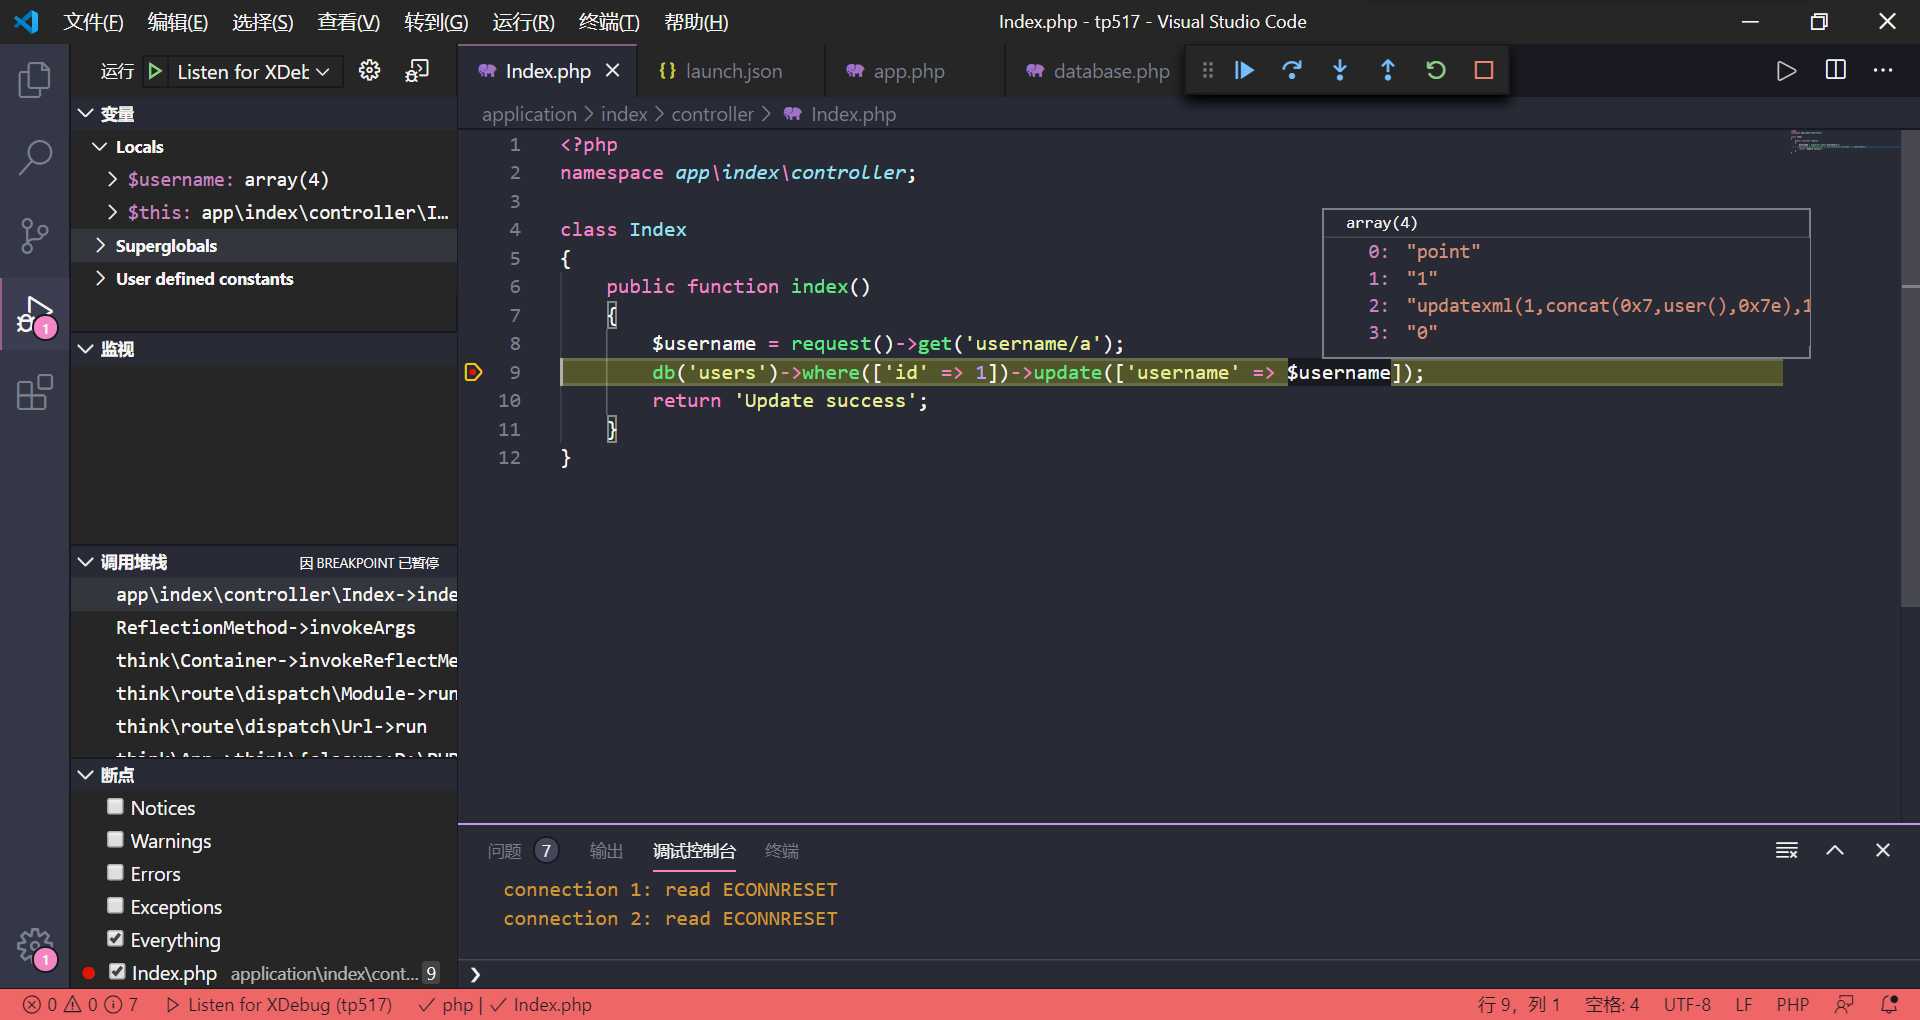Grab the debug toolbar drag handle
Image resolution: width=1920 pixels, height=1020 pixels.
tap(1208, 70)
